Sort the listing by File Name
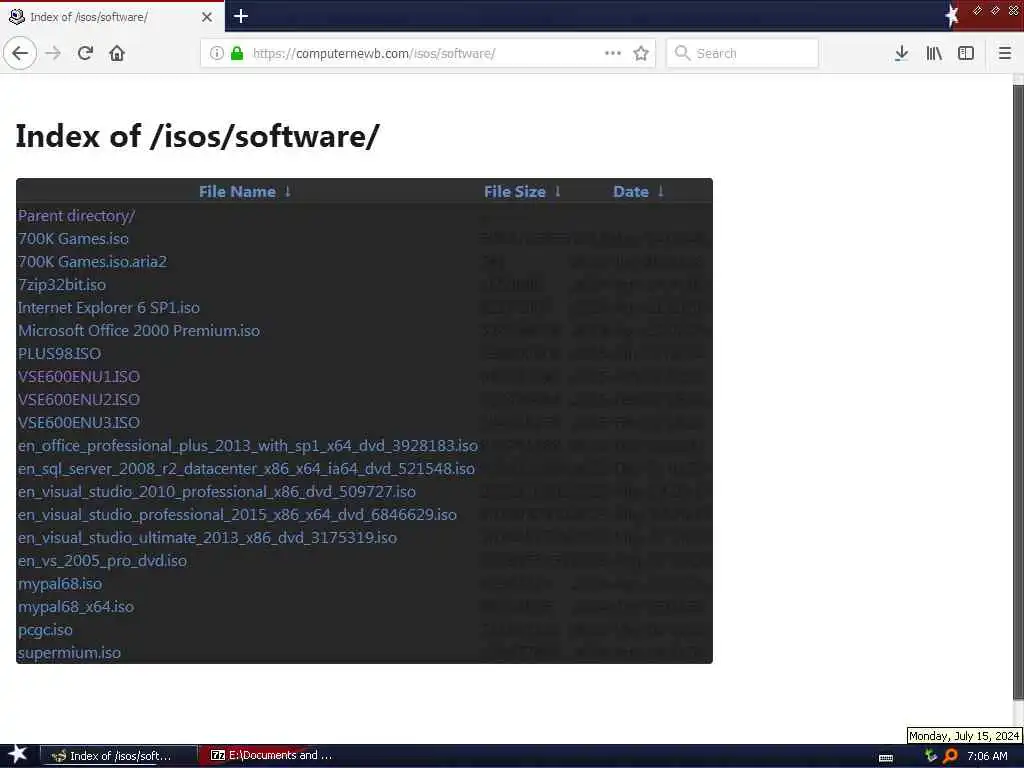 click(x=237, y=191)
